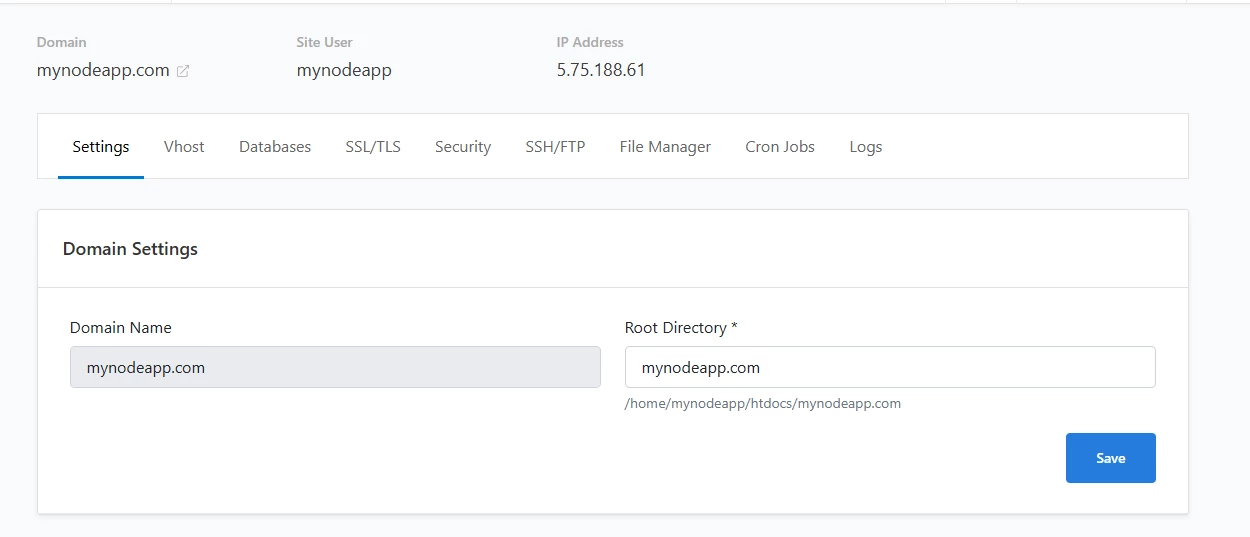Screen dimensions: 1250x537
Task: Click the Site User label
Action: pos(325,42)
